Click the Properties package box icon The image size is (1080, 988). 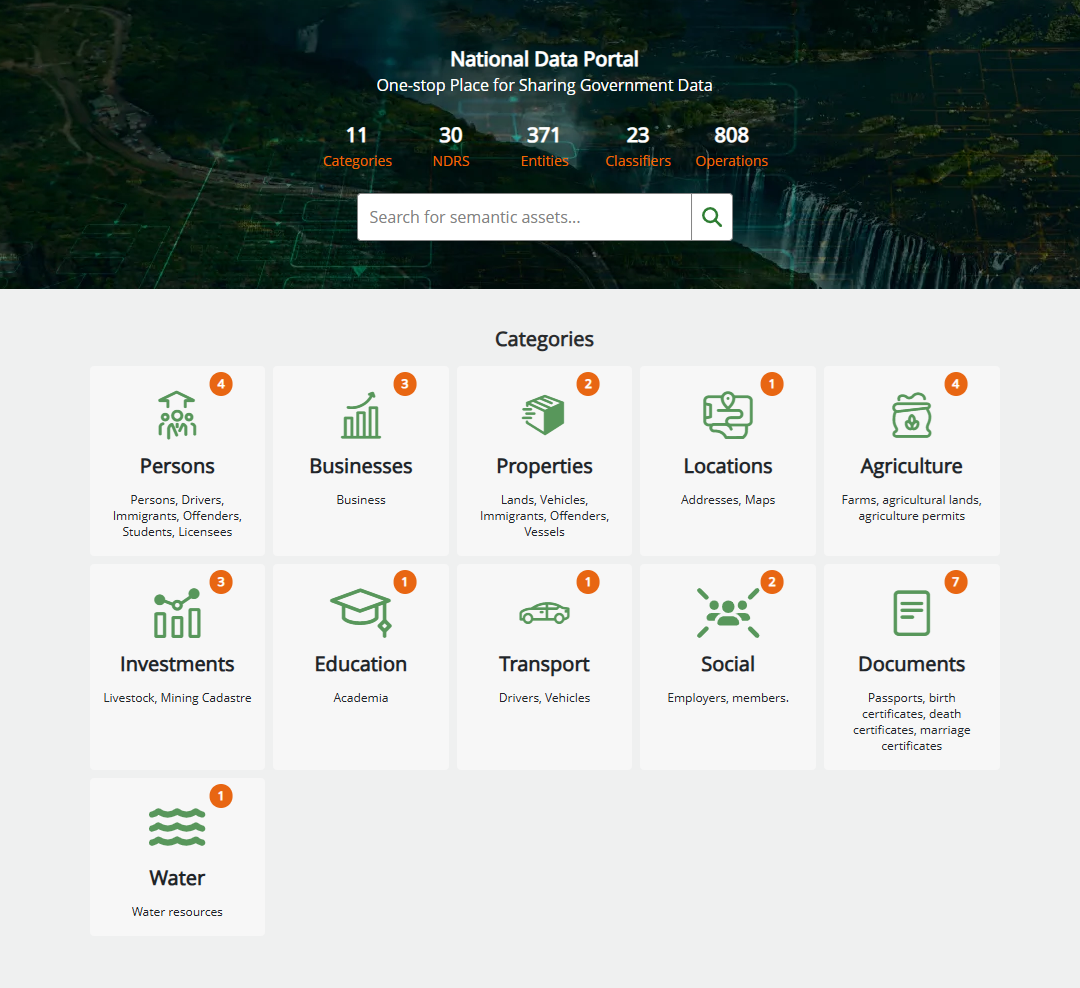544,415
